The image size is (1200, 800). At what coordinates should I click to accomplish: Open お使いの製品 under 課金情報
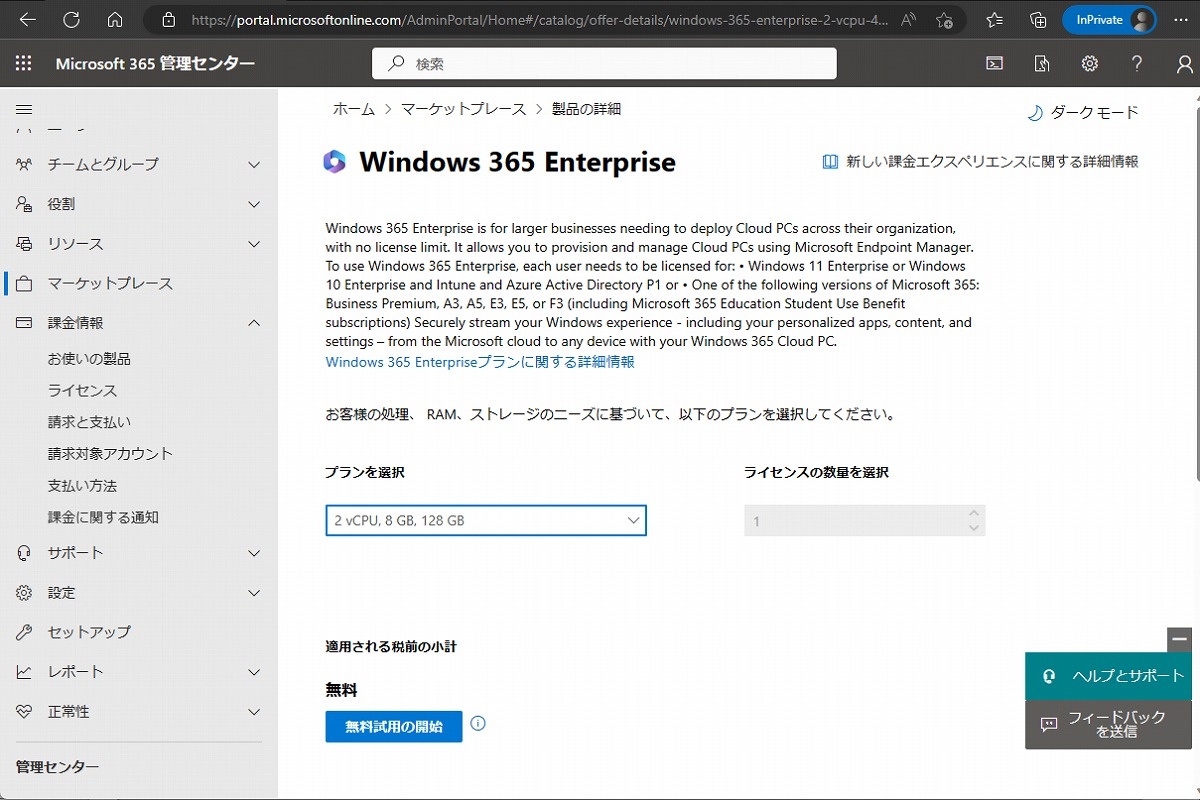[89, 358]
